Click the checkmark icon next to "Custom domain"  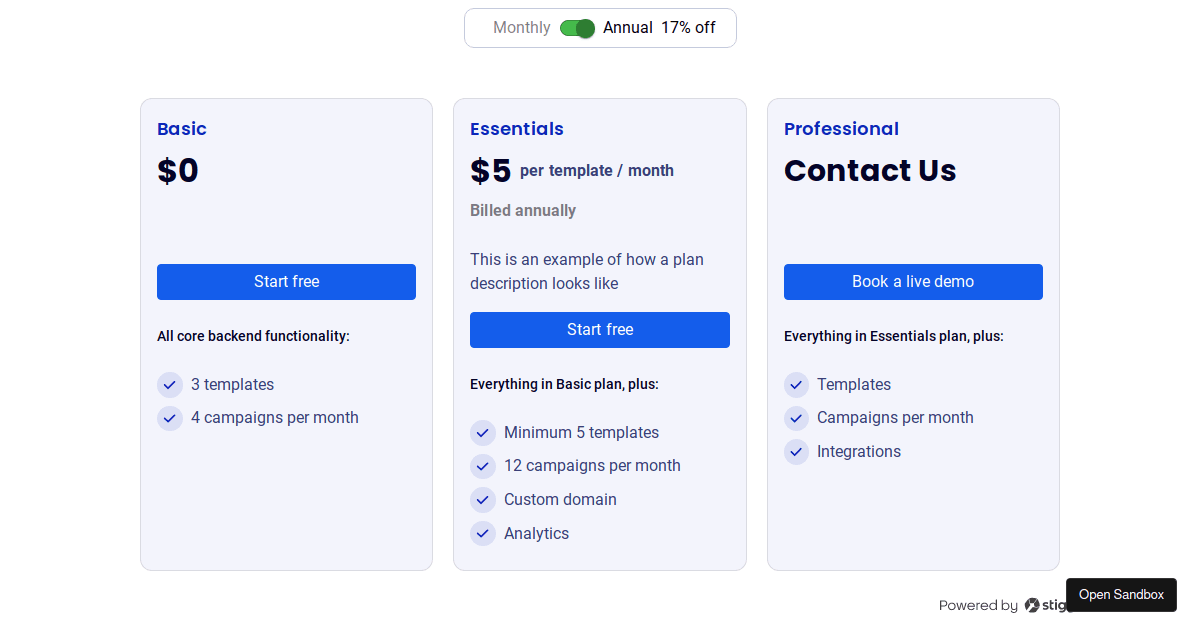pyautogui.click(x=483, y=499)
